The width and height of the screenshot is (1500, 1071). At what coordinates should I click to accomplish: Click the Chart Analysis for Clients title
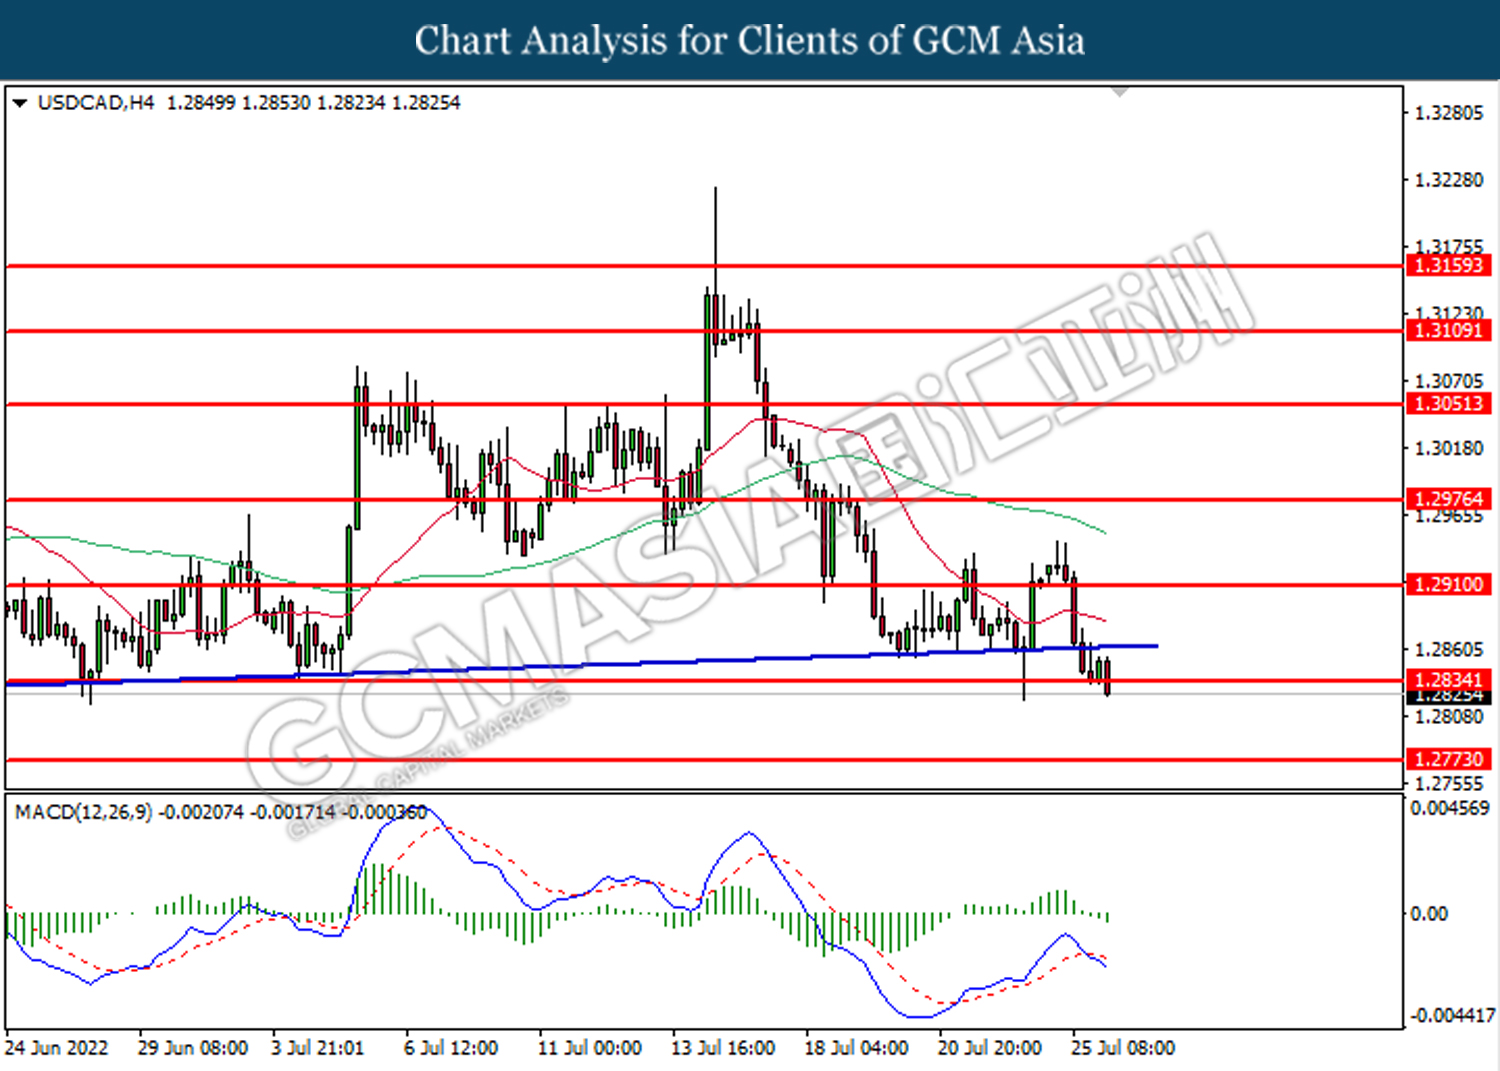coord(750,41)
